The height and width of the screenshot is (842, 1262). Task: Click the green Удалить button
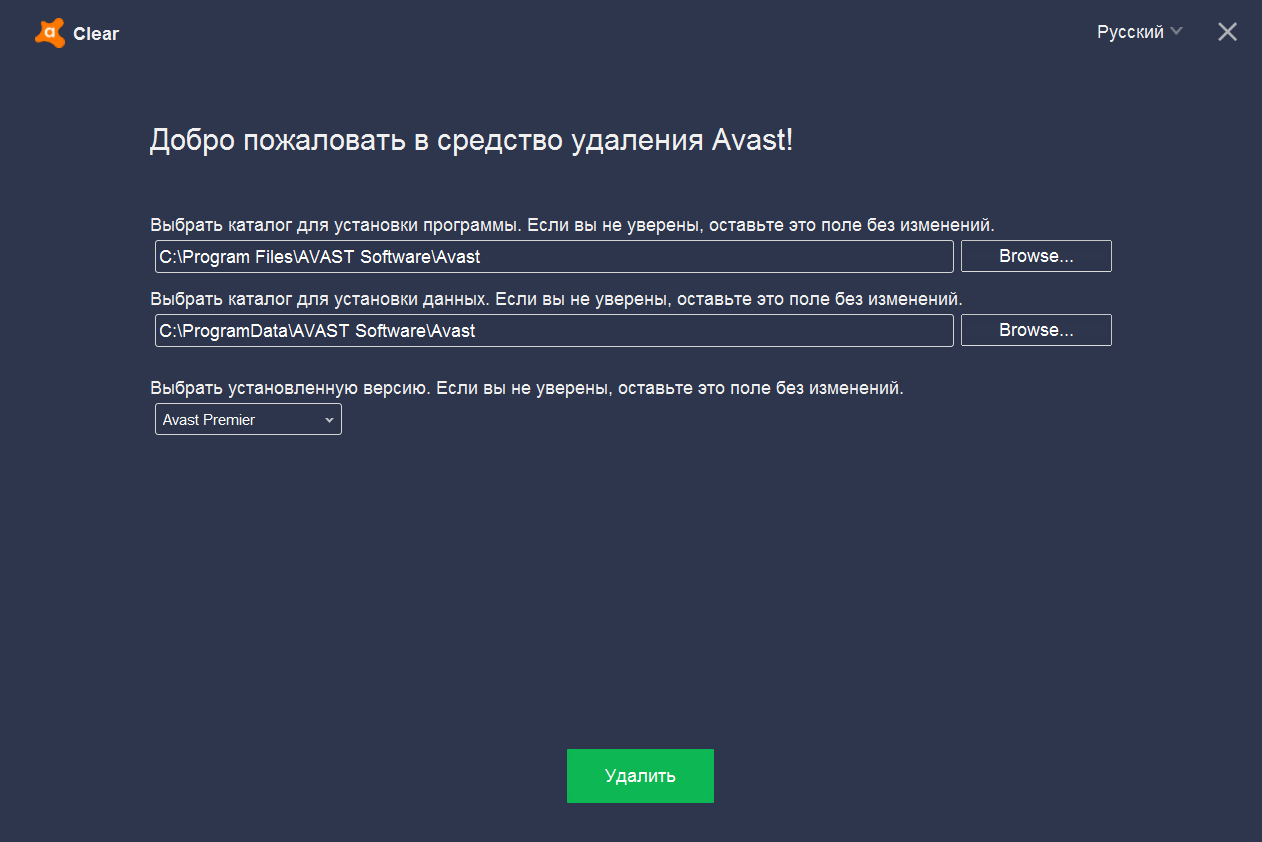640,776
